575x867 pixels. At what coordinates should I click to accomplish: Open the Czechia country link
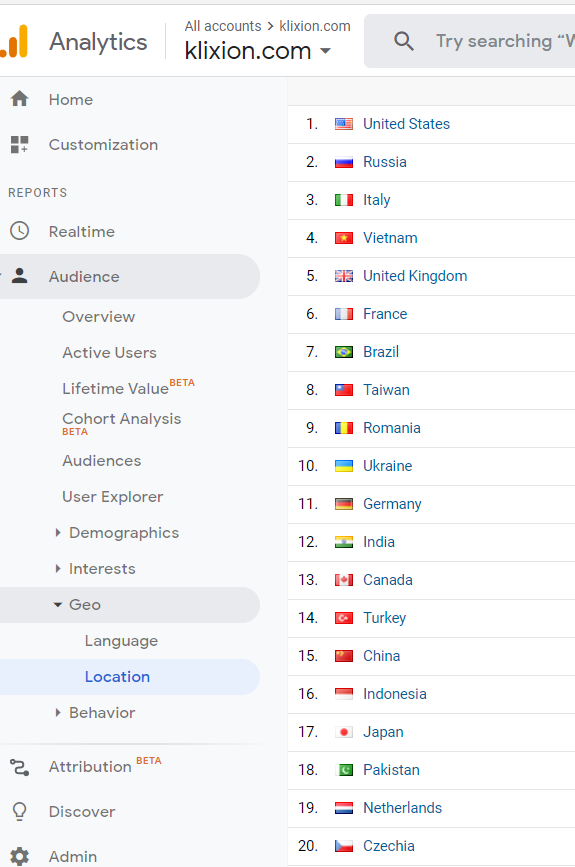(x=389, y=846)
